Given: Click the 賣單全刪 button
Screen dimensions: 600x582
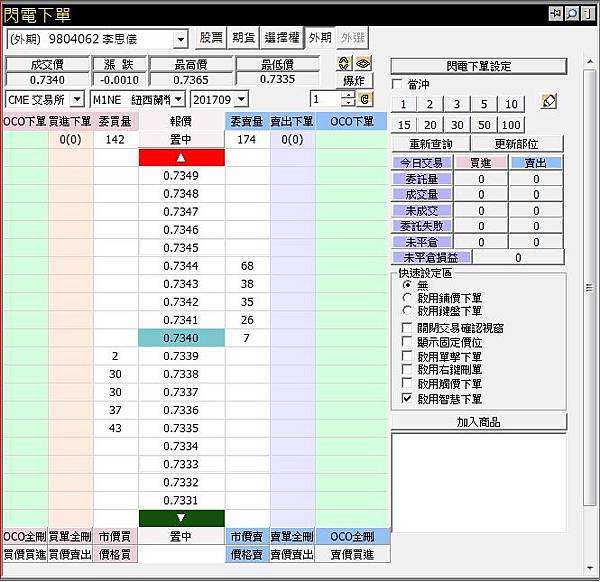Looking at the screenshot, I should click(x=292, y=537).
